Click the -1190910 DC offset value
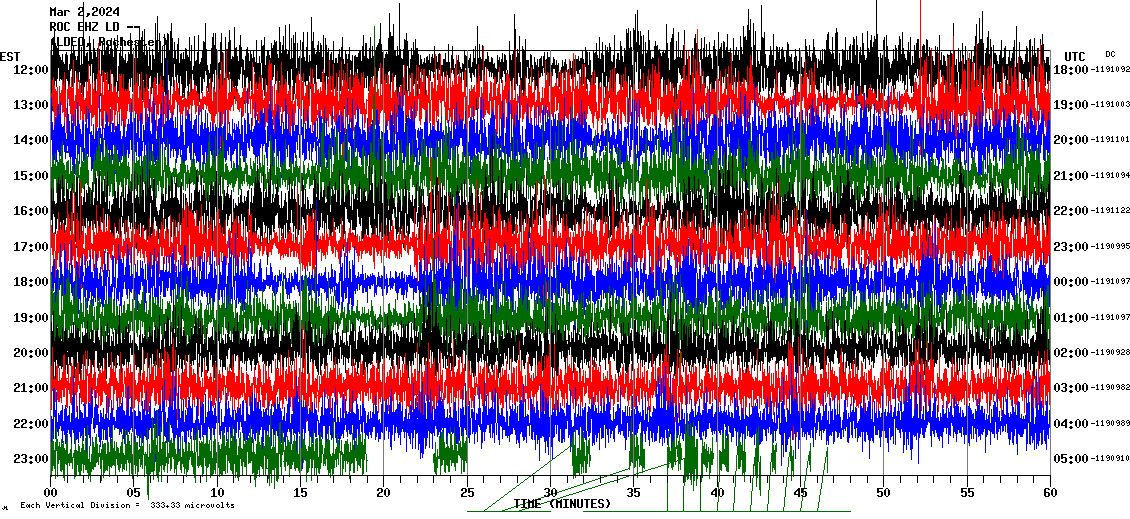This screenshot has width=1130, height=519. pos(1110,459)
